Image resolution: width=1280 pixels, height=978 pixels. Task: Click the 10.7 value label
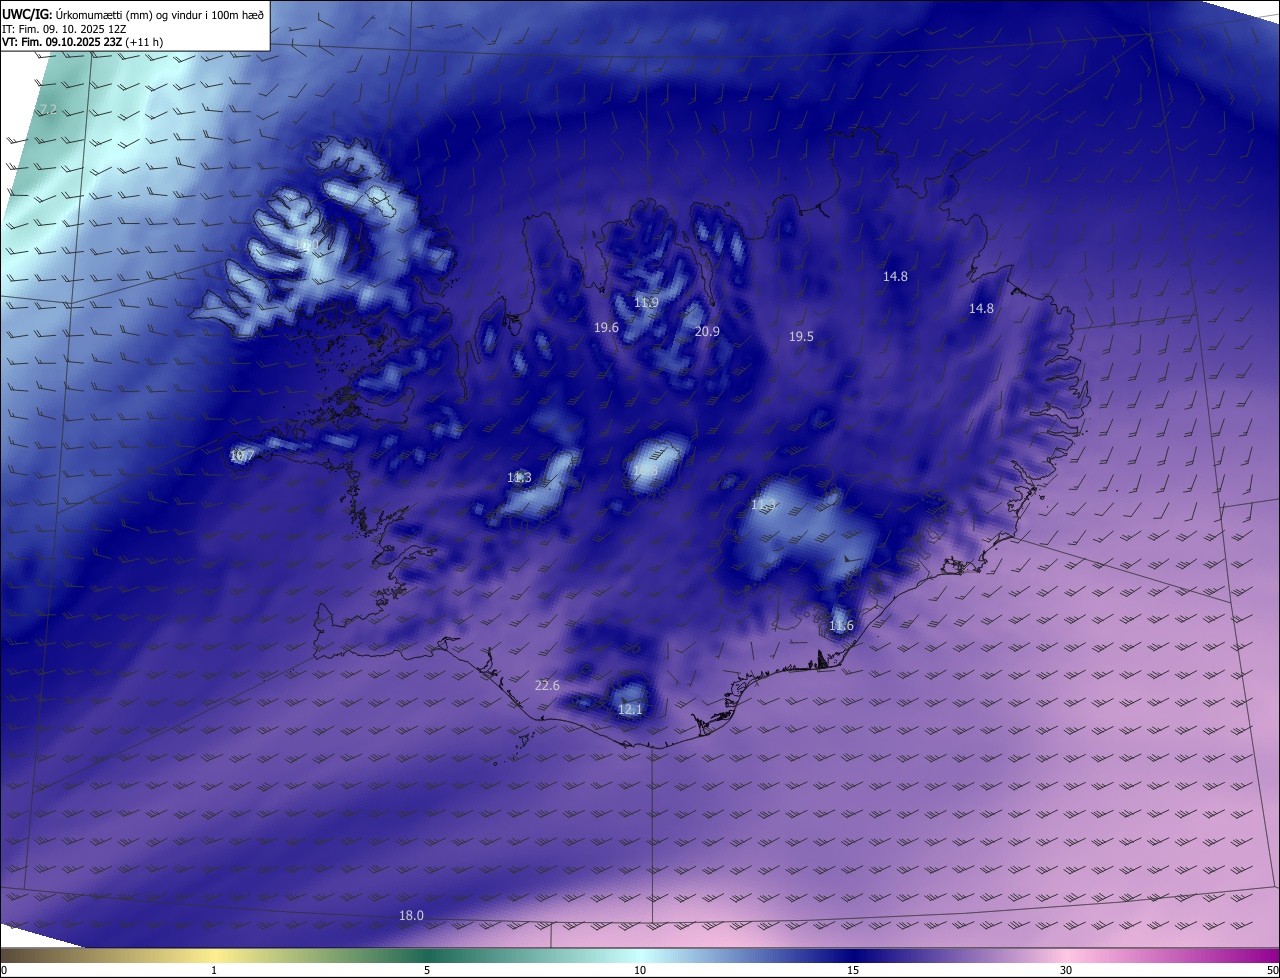click(x=242, y=455)
